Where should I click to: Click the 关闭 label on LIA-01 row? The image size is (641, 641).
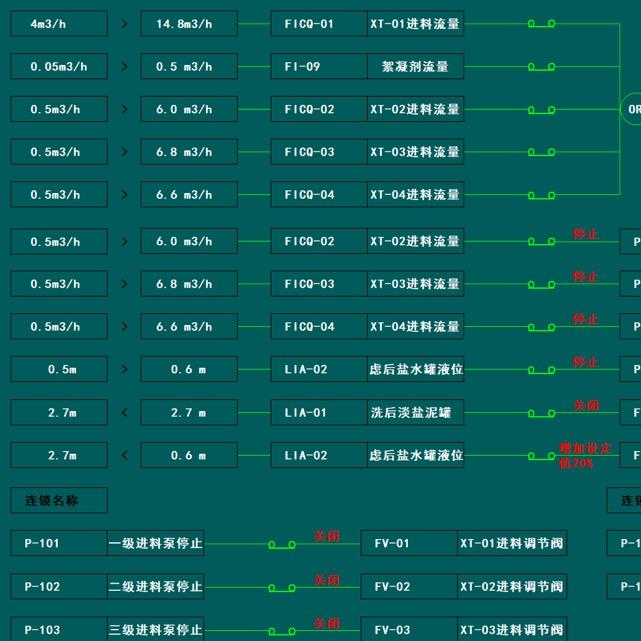coord(586,406)
